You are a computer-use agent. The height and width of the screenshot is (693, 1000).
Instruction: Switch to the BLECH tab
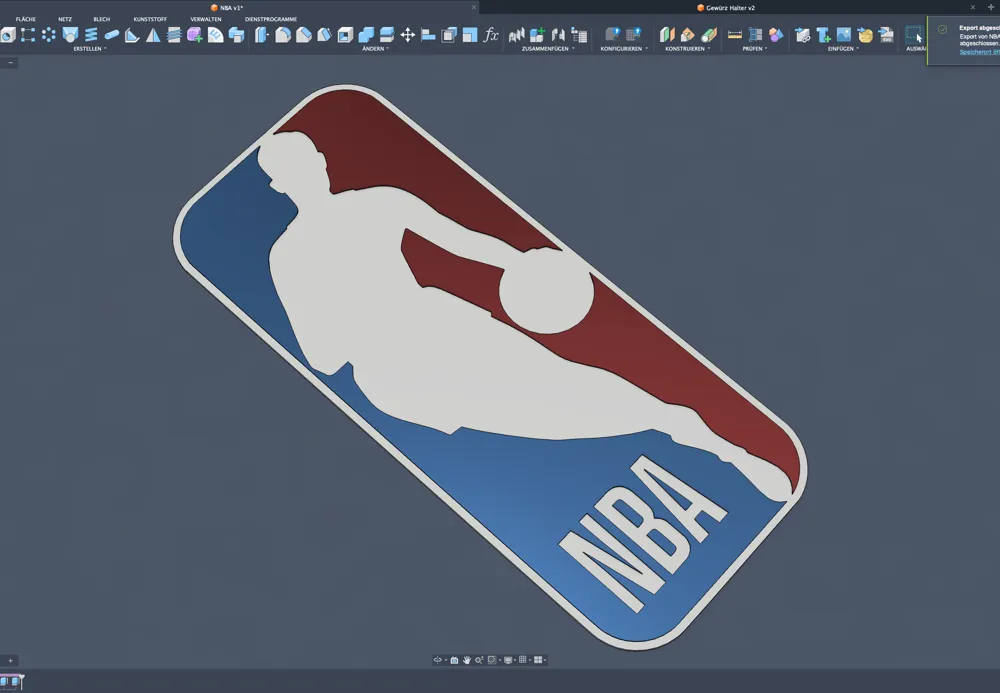[x=101, y=19]
